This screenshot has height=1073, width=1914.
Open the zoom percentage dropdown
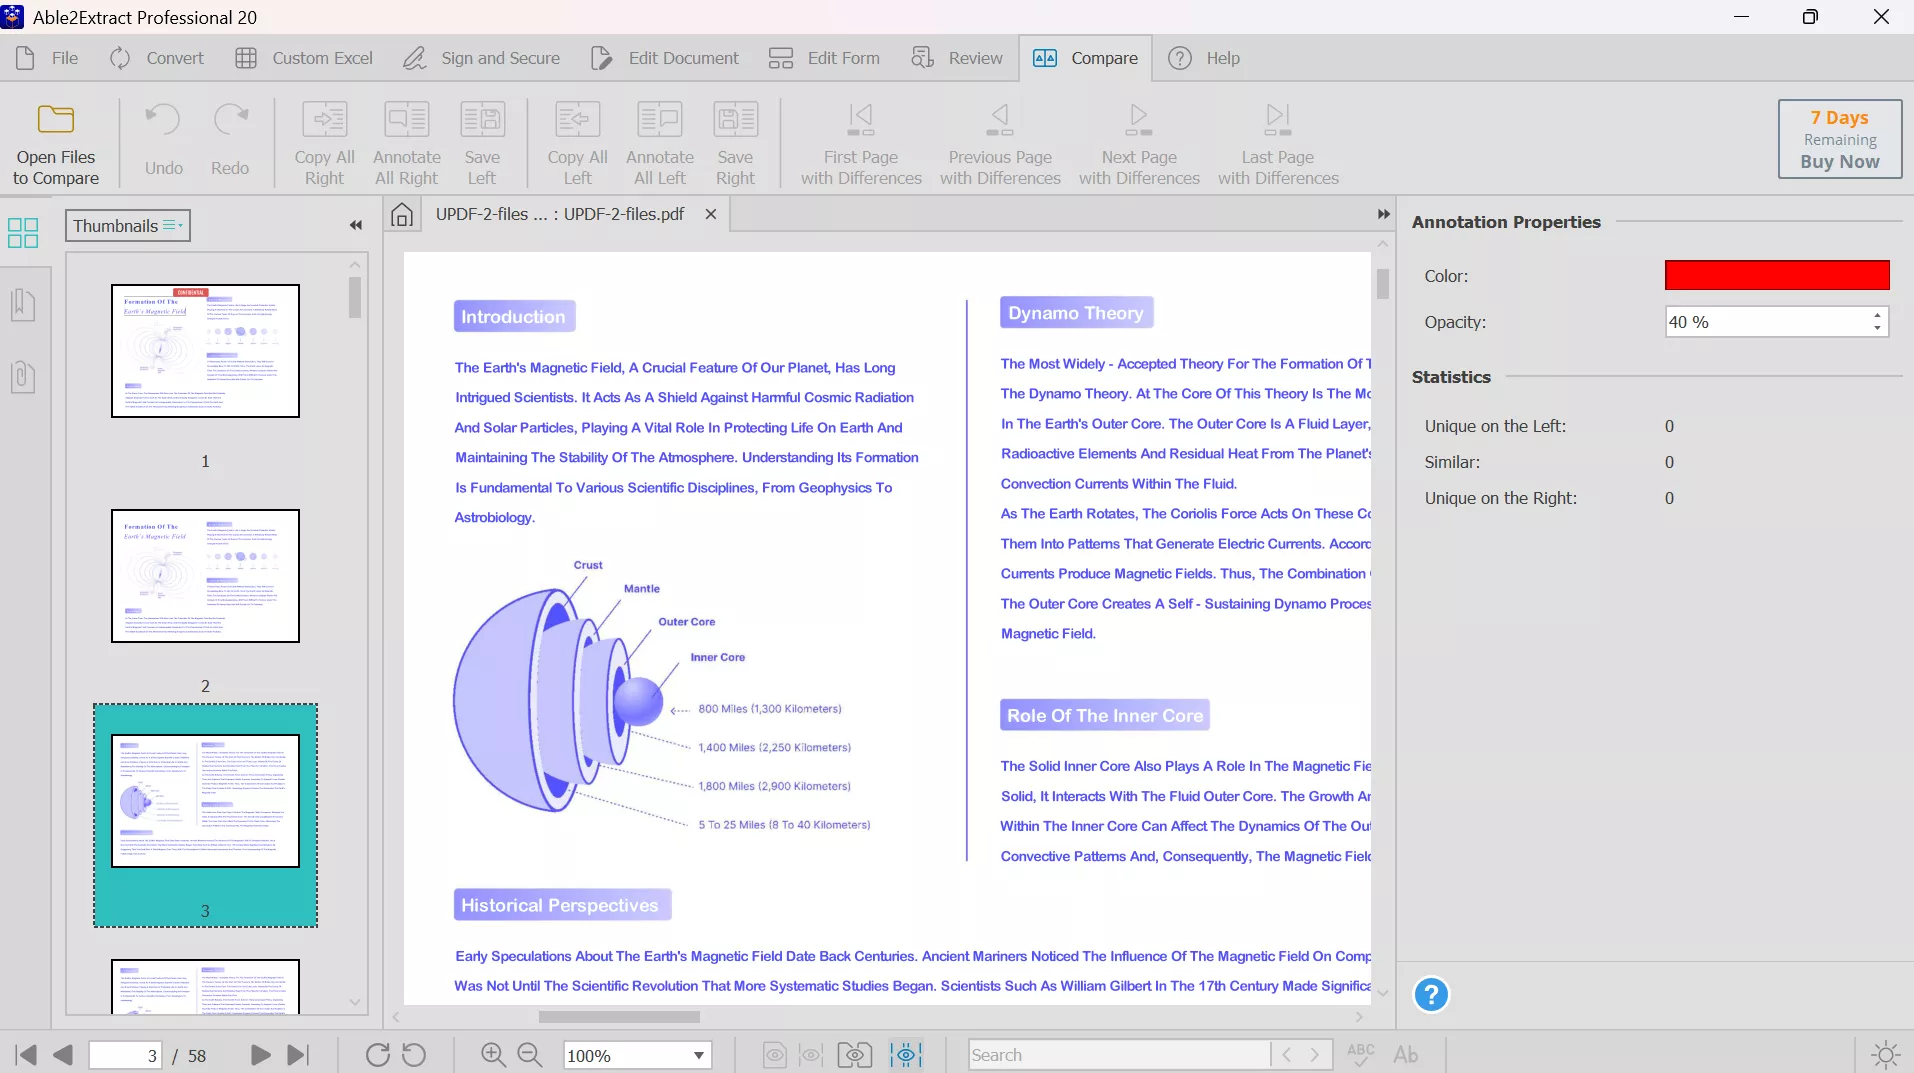697,1055
